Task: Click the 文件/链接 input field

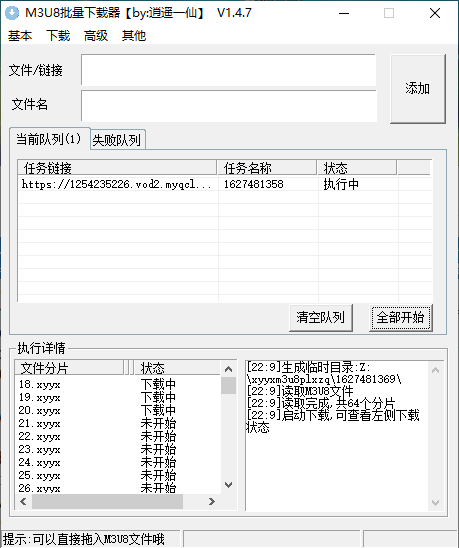Action: pos(229,70)
